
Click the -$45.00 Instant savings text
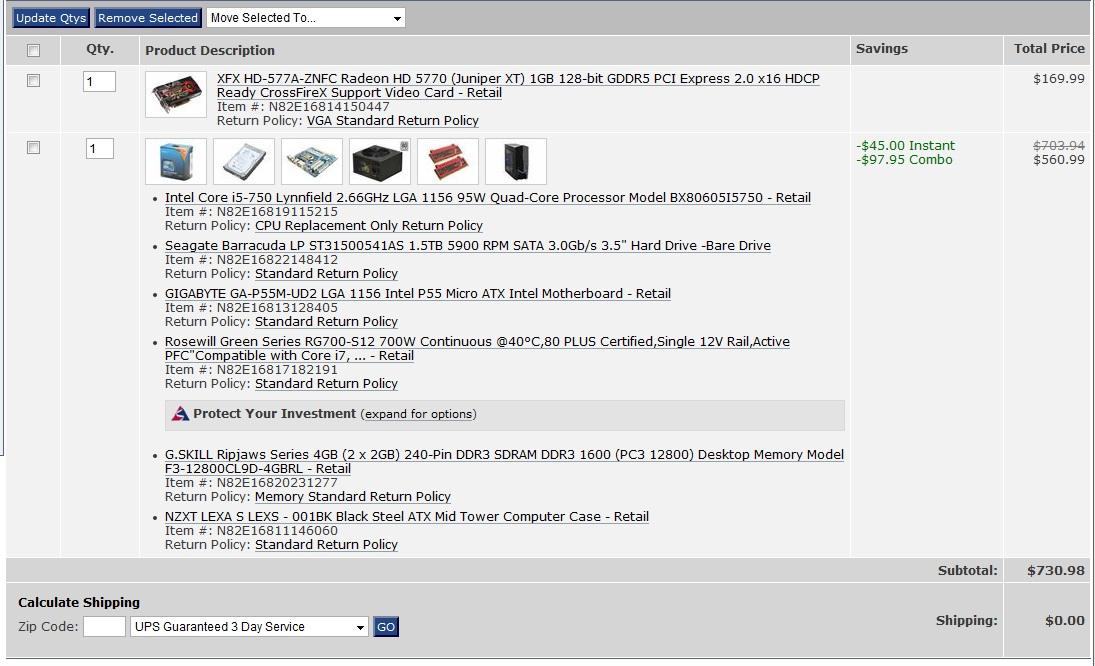coord(906,146)
